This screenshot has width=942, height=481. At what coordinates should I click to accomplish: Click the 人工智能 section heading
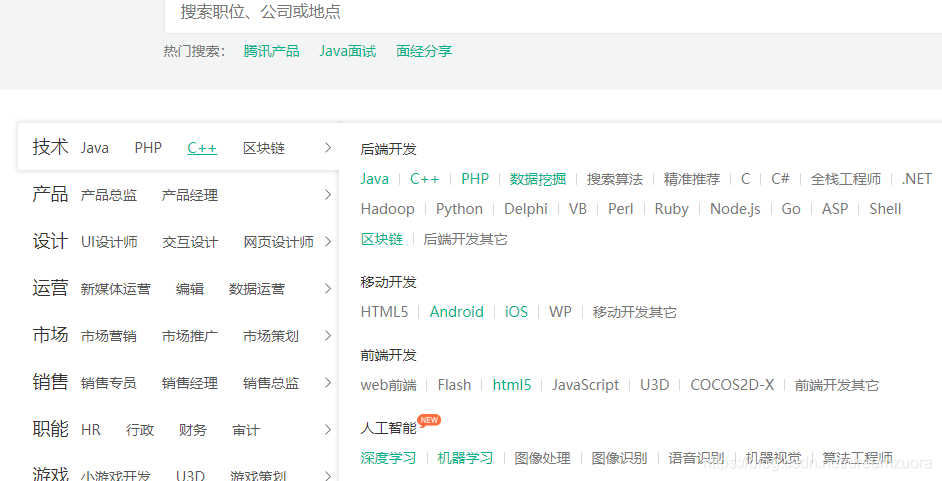click(389, 428)
